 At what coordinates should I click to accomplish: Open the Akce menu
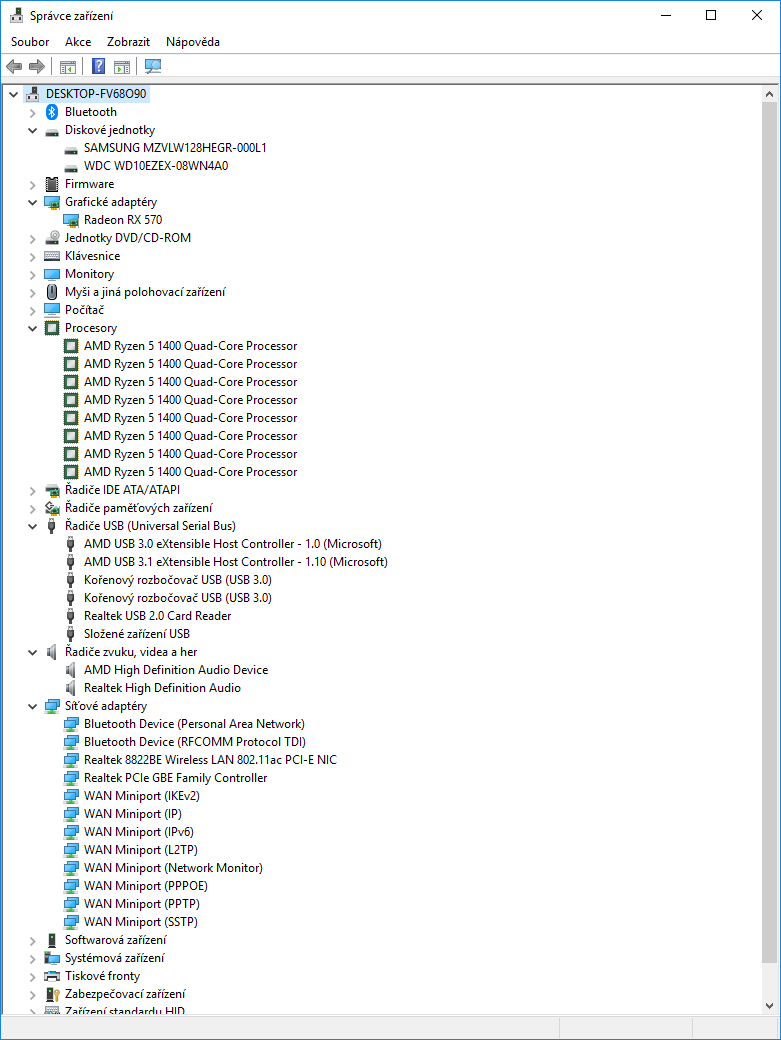pos(78,42)
